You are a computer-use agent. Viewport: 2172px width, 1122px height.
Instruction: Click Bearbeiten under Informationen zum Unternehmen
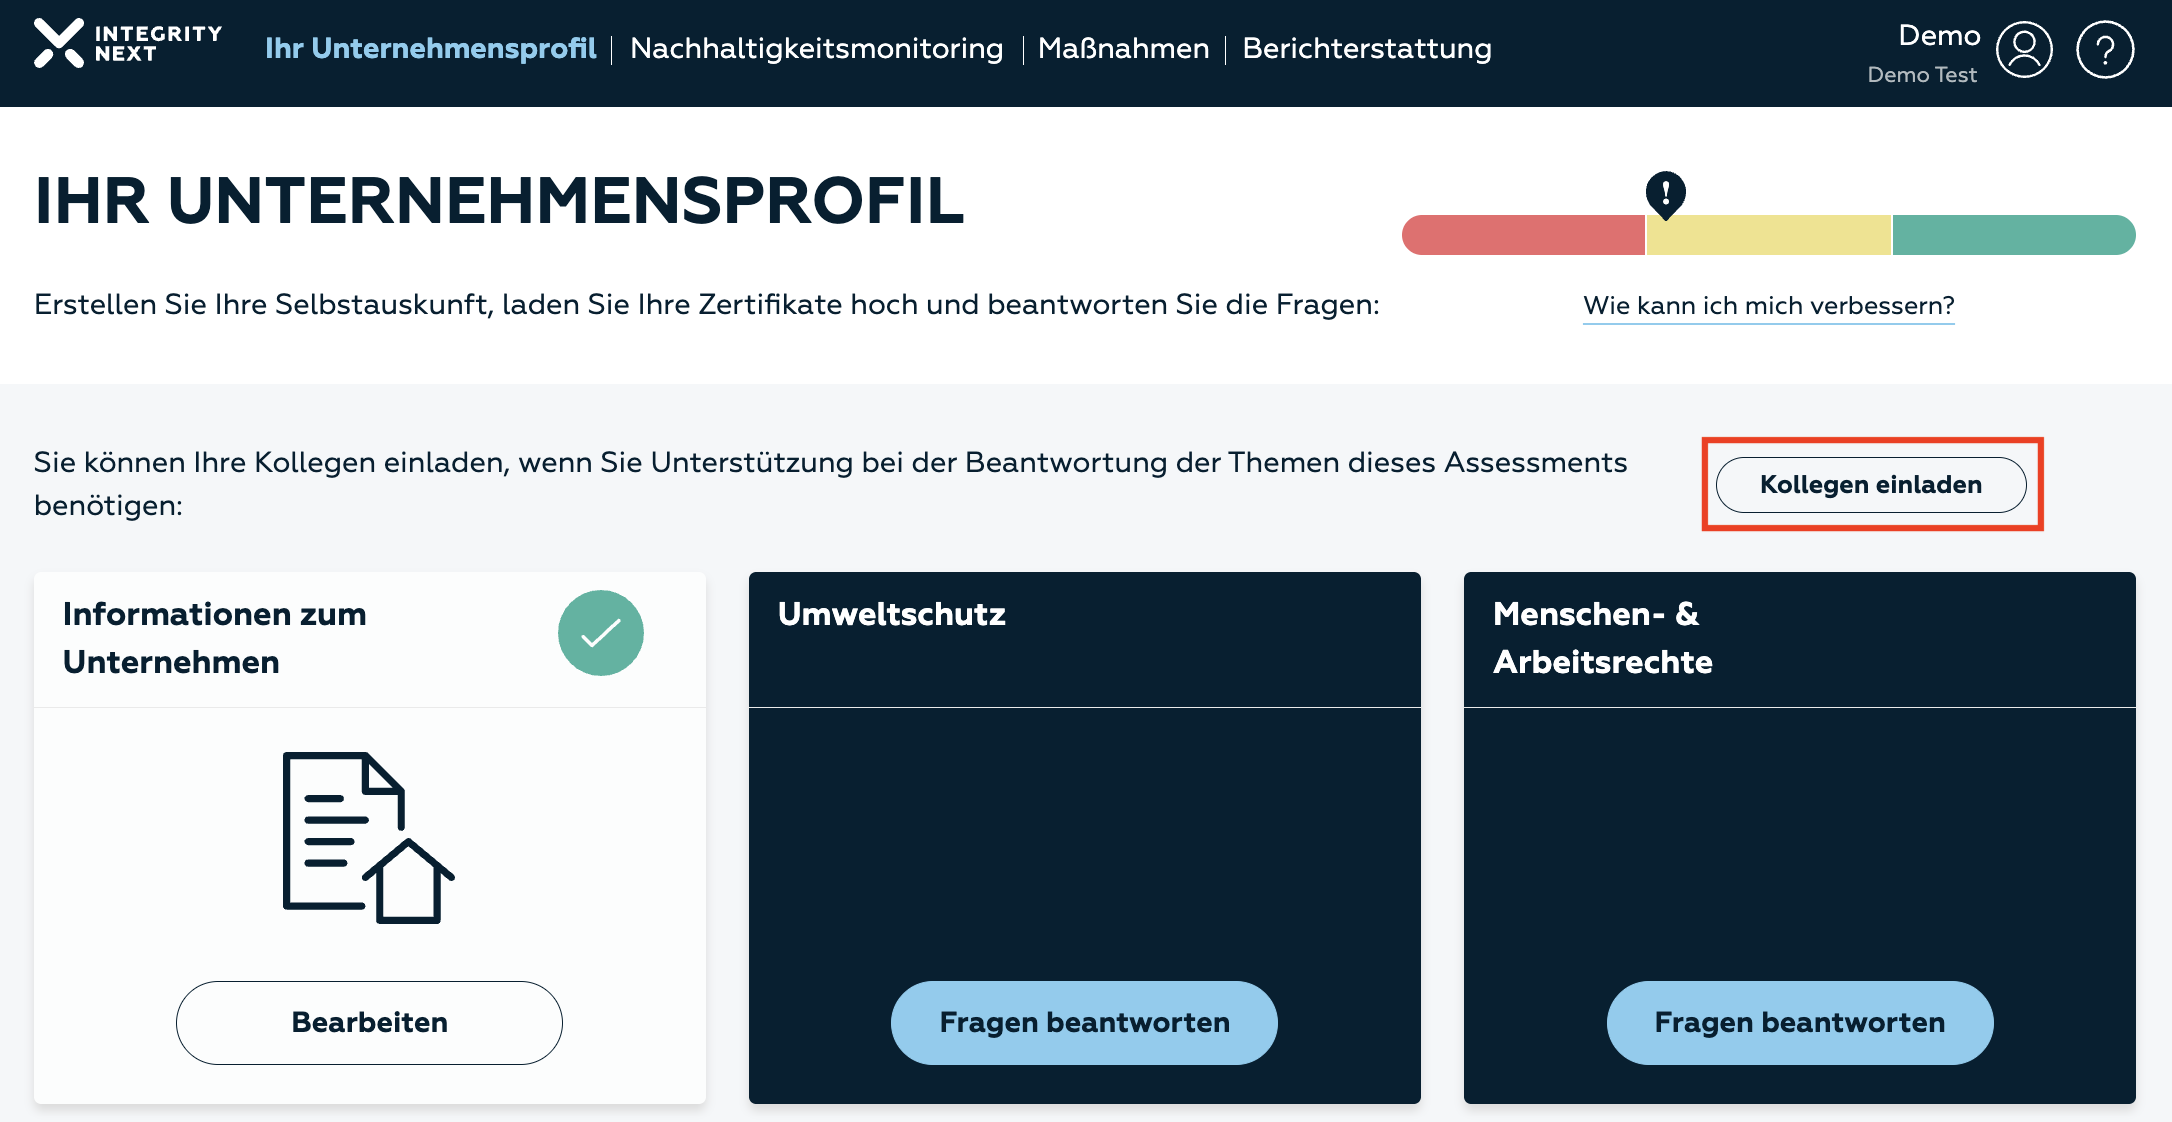(x=369, y=1021)
